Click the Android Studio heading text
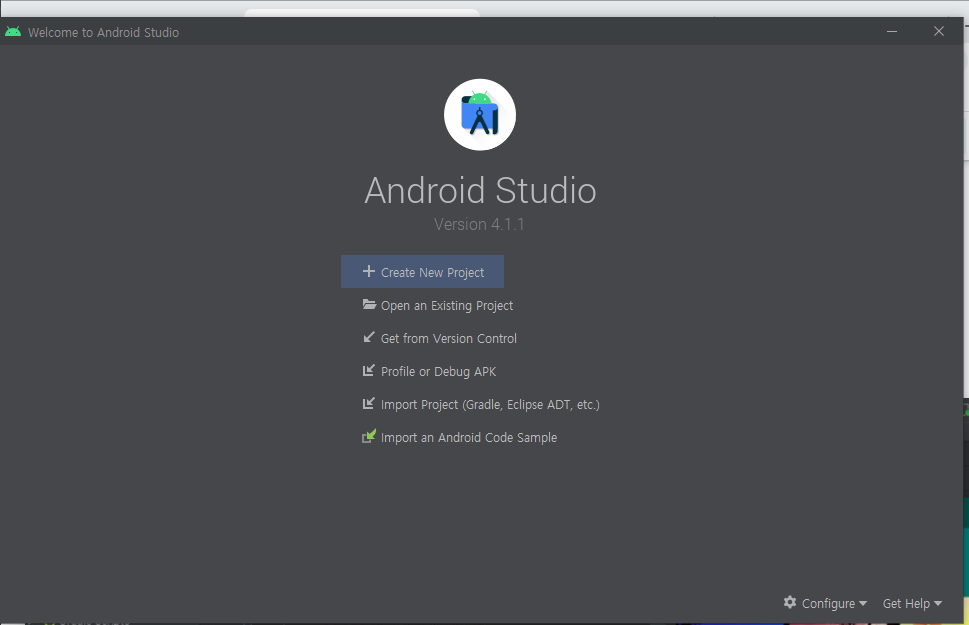The width and height of the screenshot is (969, 625). (x=480, y=190)
